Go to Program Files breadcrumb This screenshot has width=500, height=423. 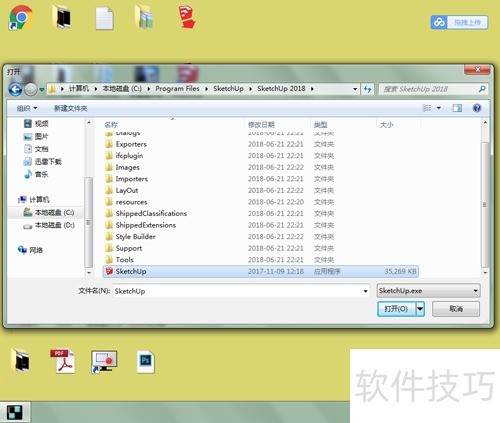(x=177, y=89)
